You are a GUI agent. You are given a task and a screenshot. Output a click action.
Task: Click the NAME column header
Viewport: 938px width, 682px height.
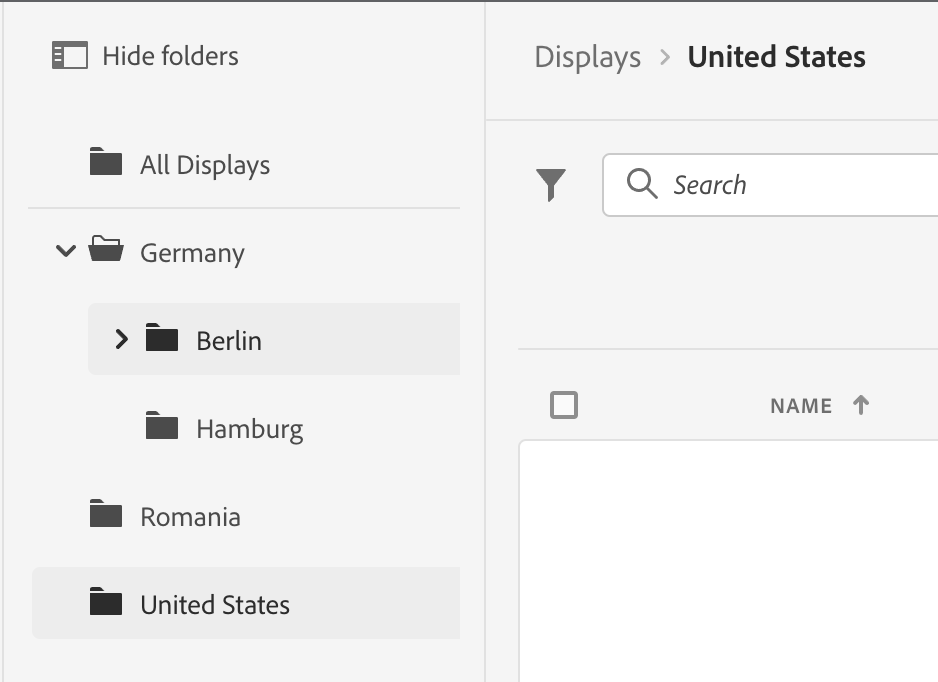pos(801,406)
